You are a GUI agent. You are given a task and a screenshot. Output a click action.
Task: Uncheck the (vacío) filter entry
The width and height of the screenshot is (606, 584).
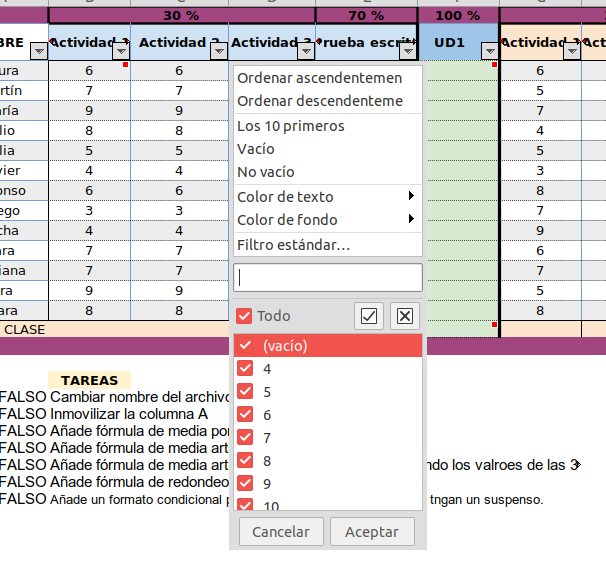245,345
